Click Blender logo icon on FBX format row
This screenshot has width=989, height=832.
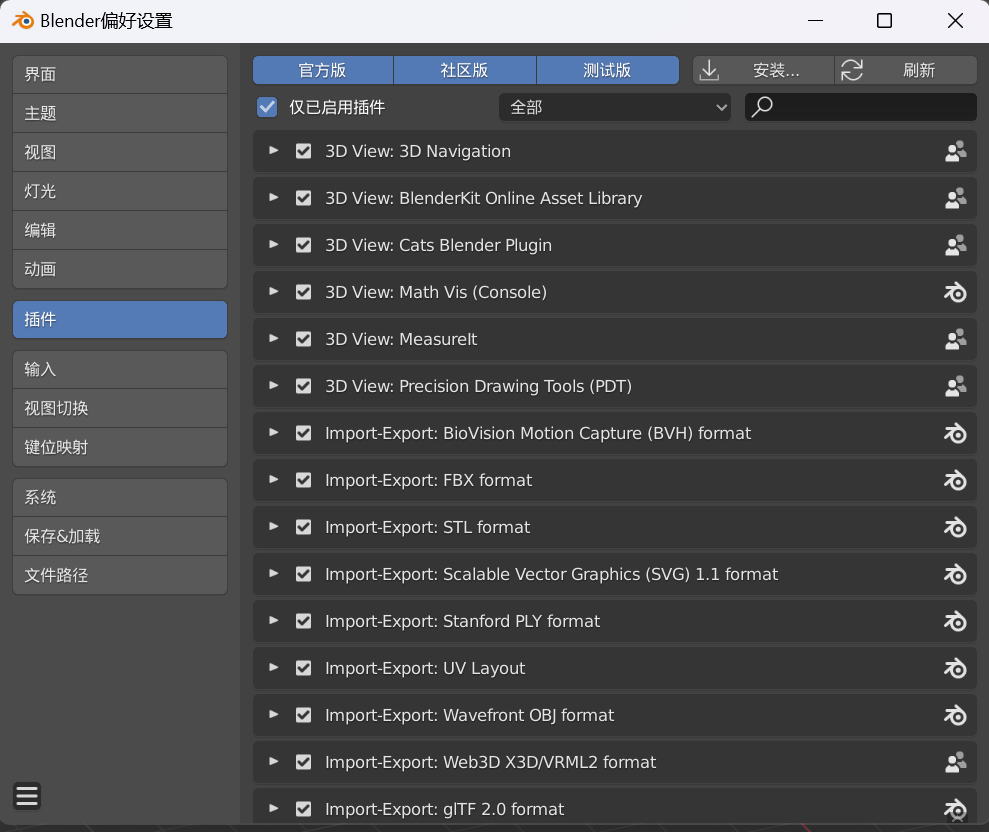(x=956, y=480)
